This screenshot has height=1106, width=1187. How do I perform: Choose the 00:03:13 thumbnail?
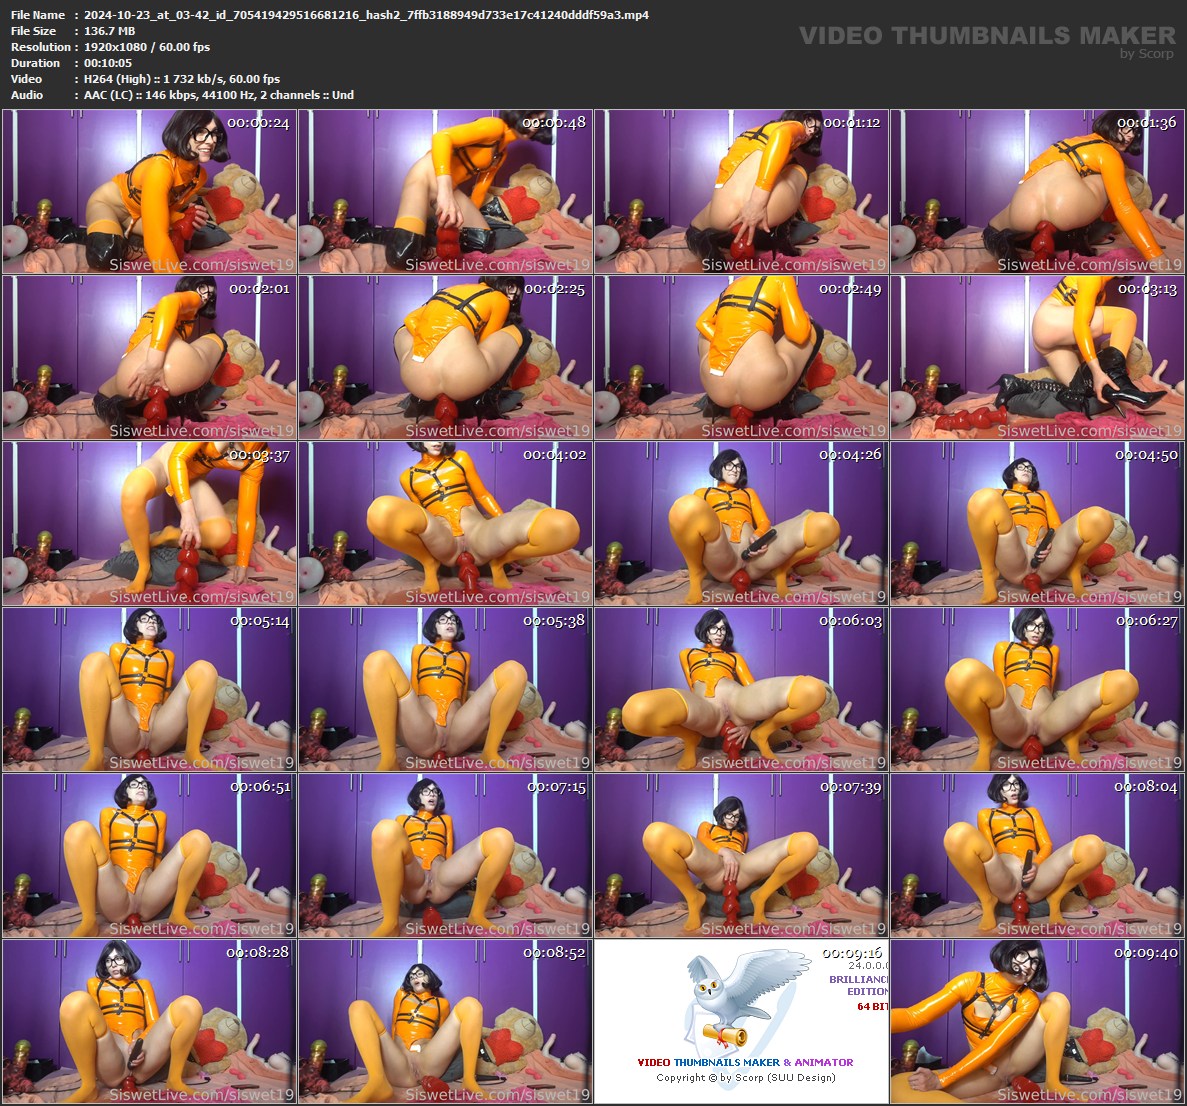1037,357
